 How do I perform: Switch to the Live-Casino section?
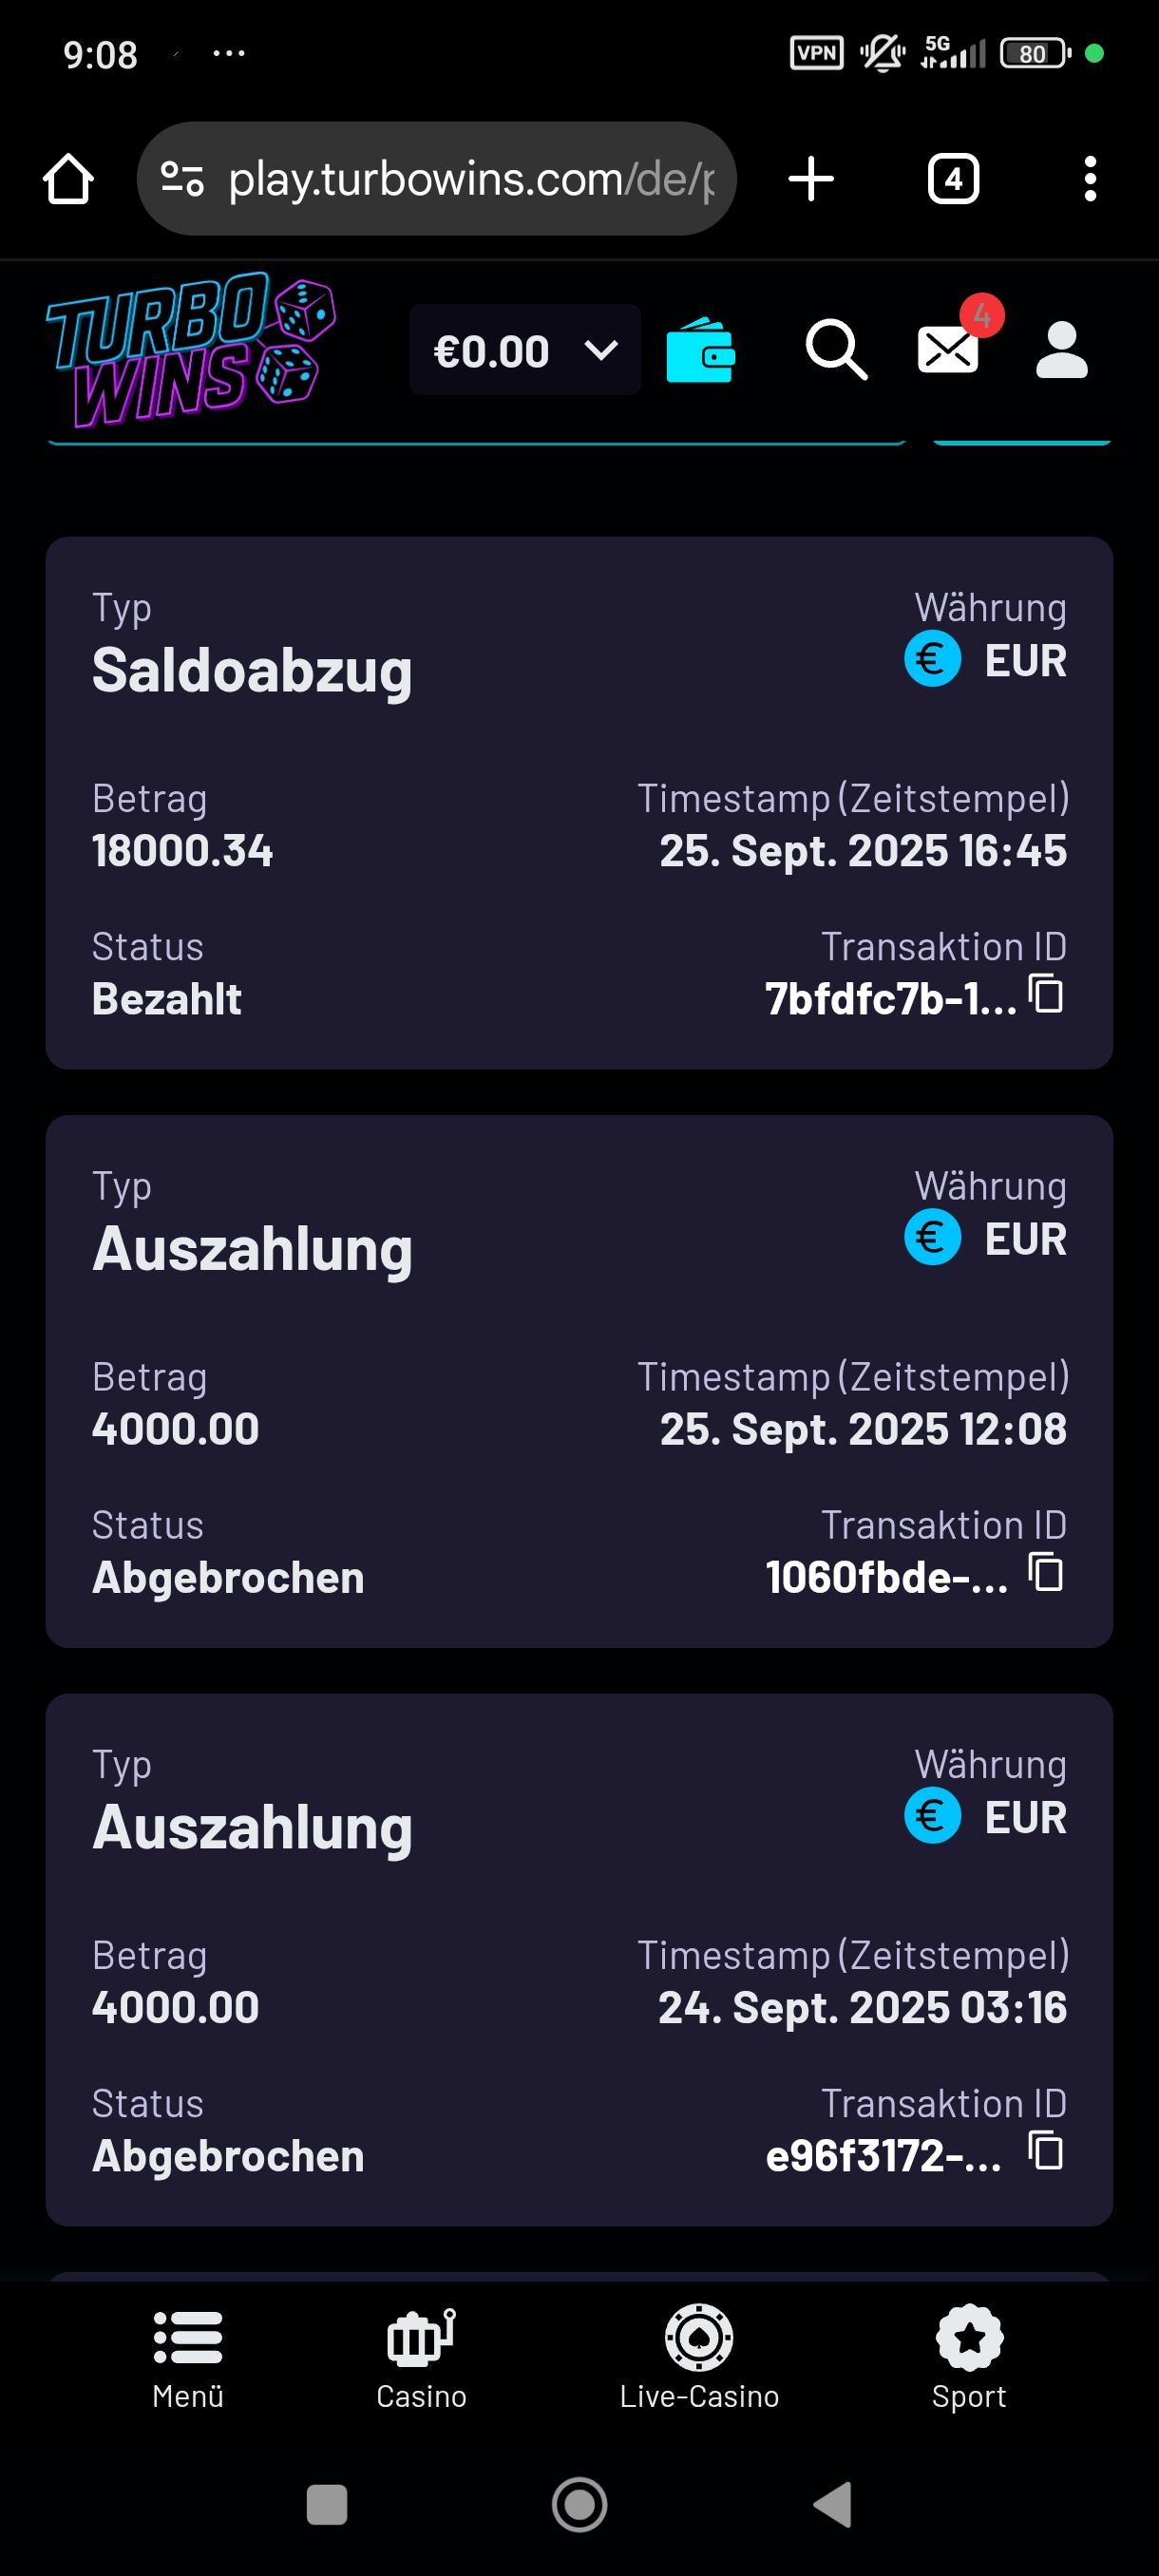point(699,2358)
